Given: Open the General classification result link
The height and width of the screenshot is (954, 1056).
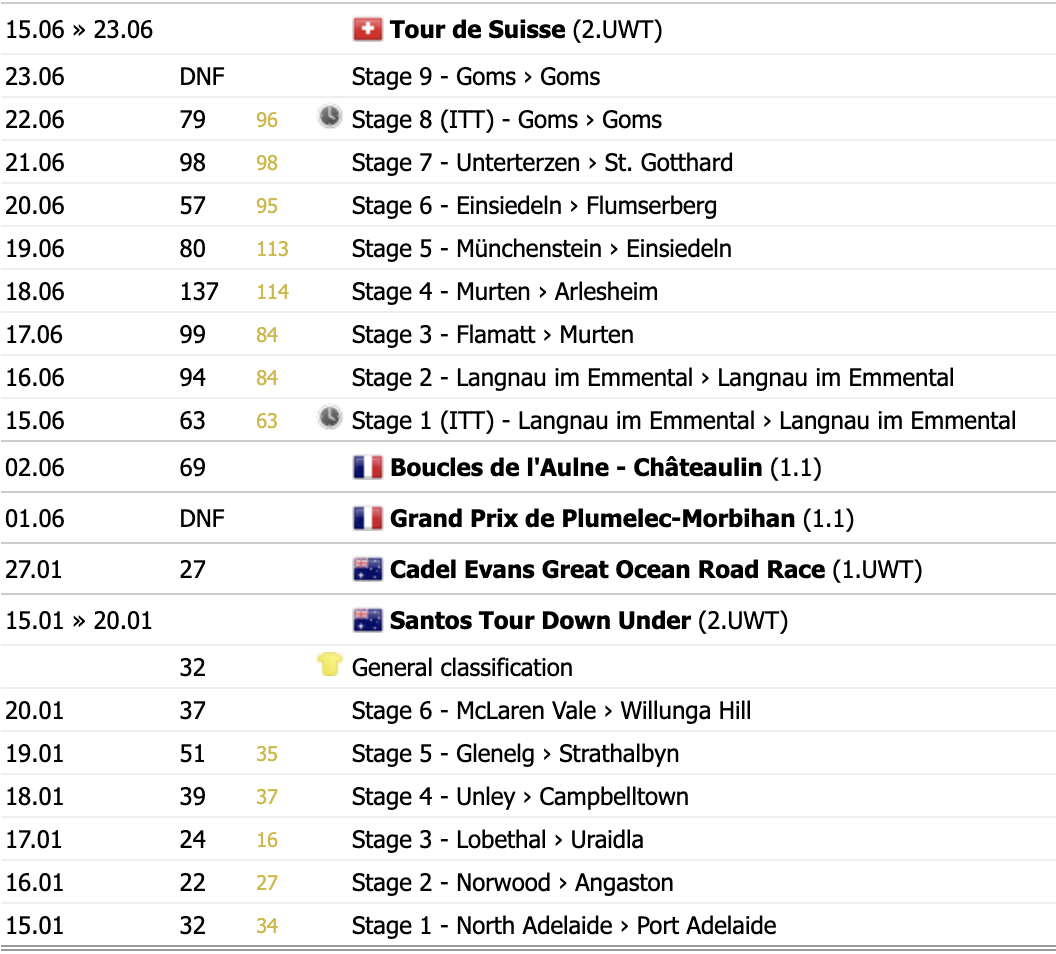Looking at the screenshot, I should coord(462,668).
